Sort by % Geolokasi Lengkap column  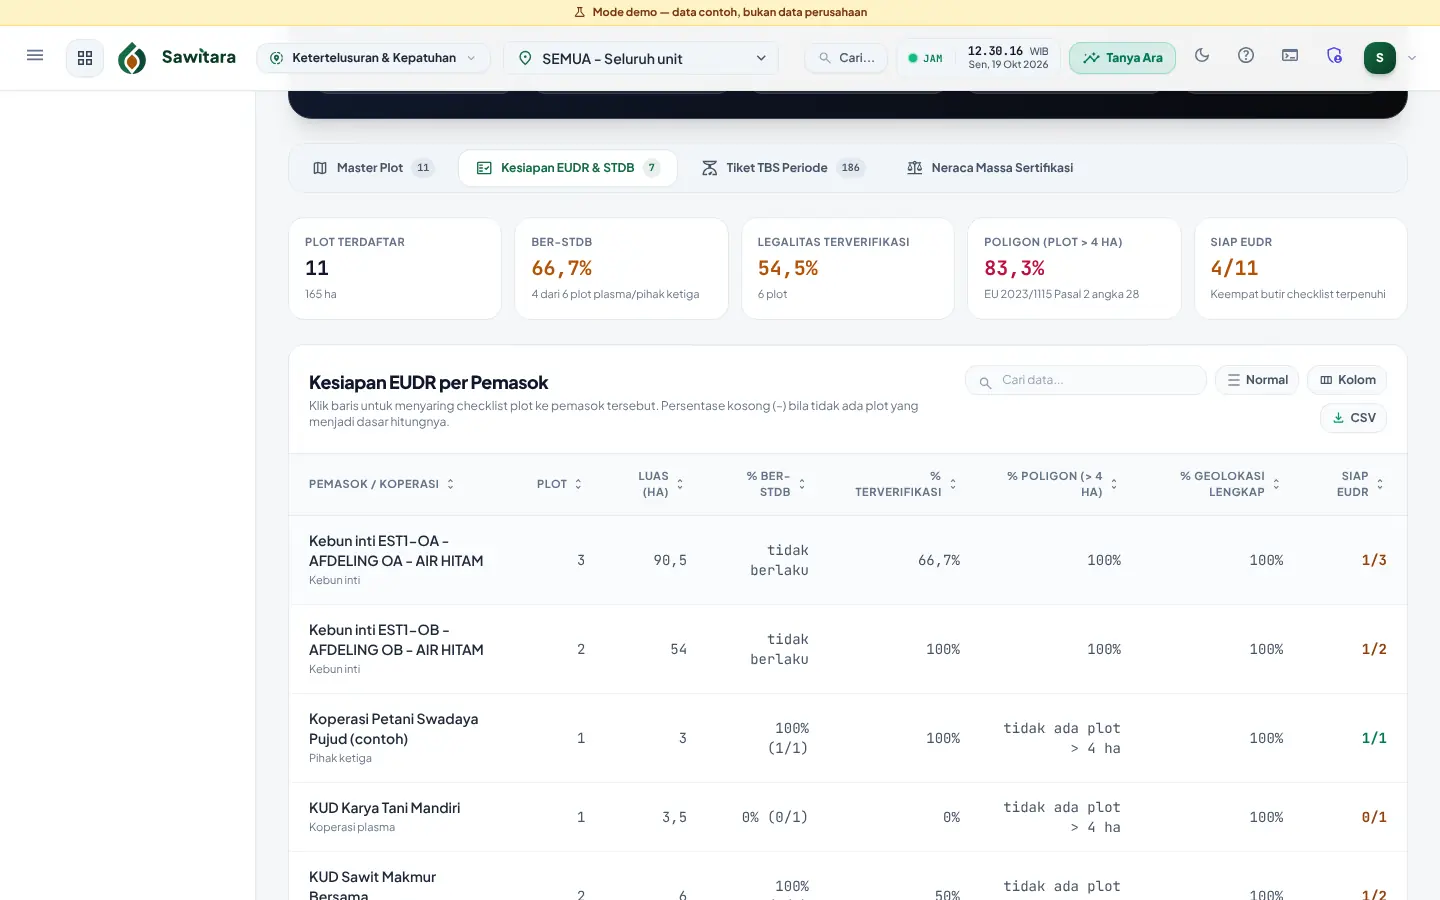[x=1230, y=484]
